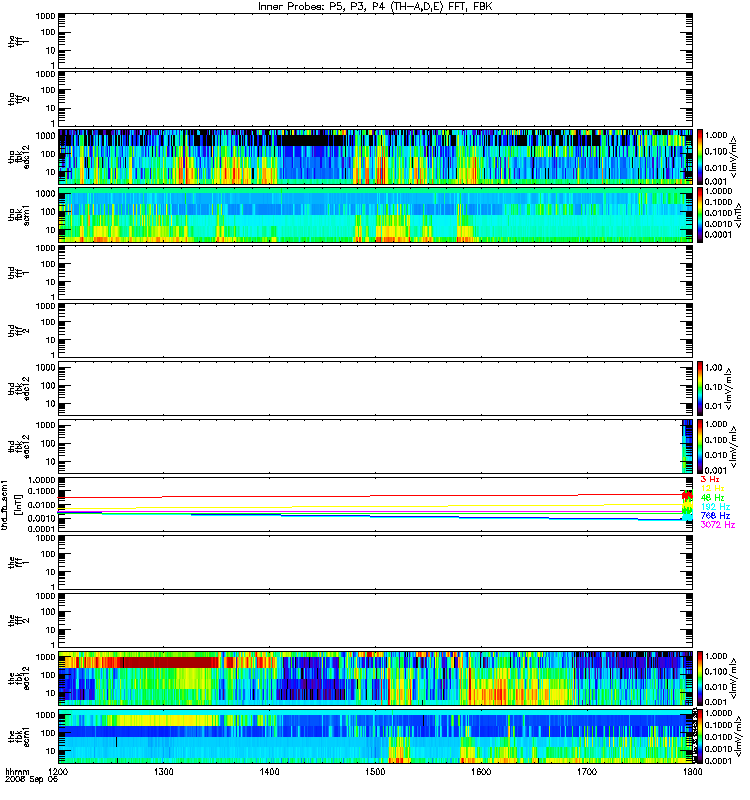The width and height of the screenshot is (750, 800).
Task: Click the 1600 time axis label
Action: click(481, 771)
